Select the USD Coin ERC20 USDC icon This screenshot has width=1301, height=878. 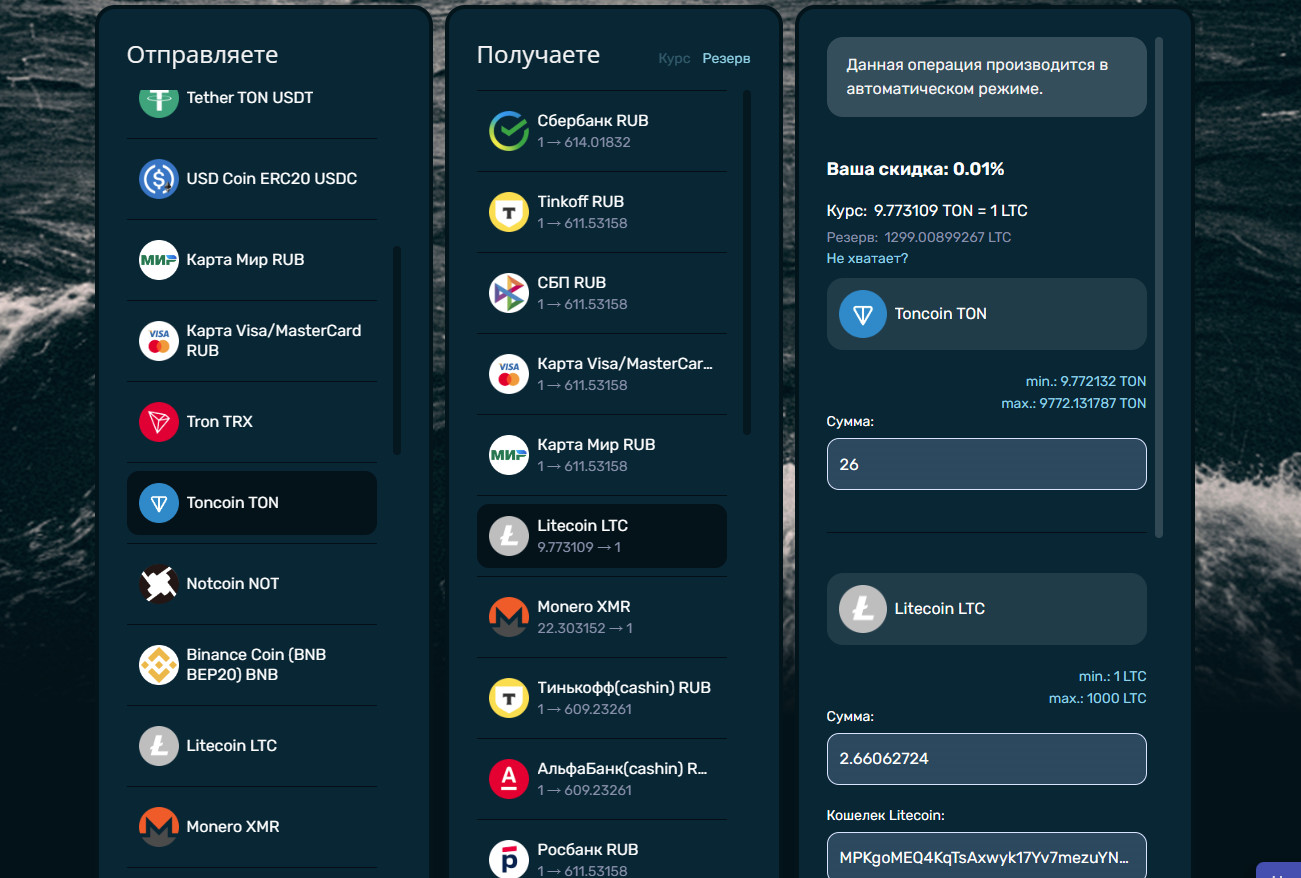coord(158,179)
